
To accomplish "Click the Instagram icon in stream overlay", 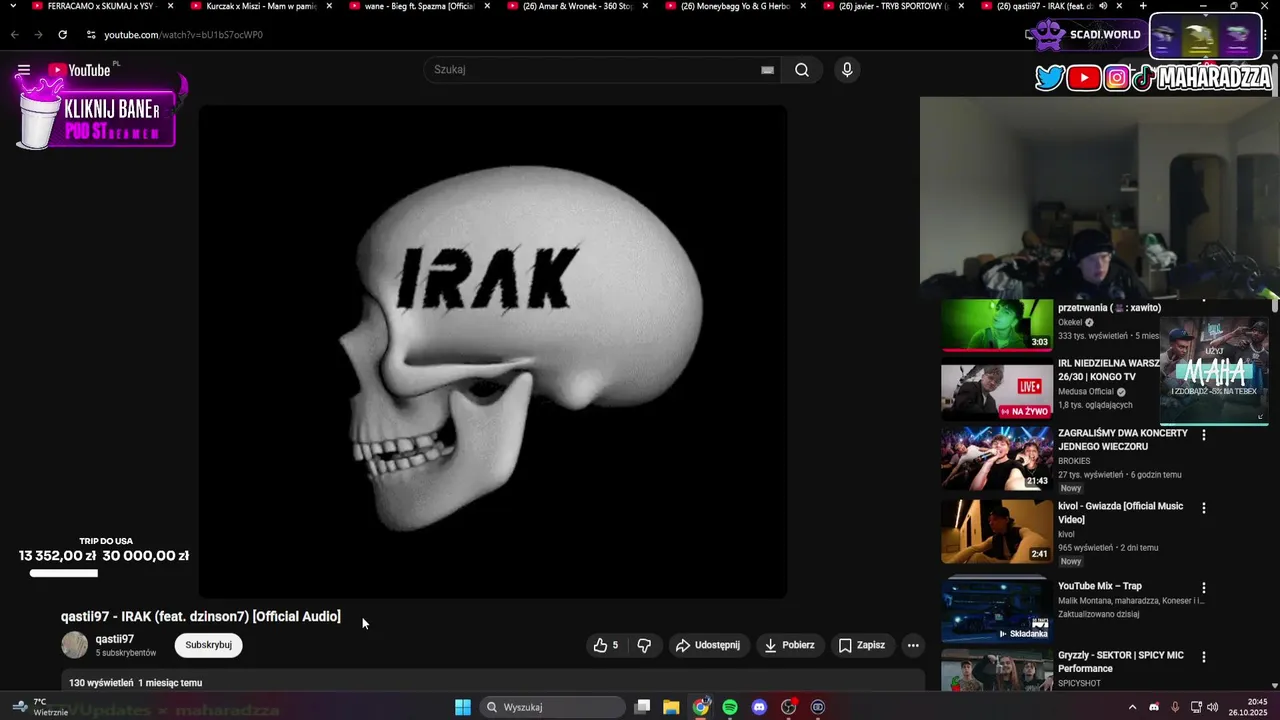I will click(x=1117, y=78).
